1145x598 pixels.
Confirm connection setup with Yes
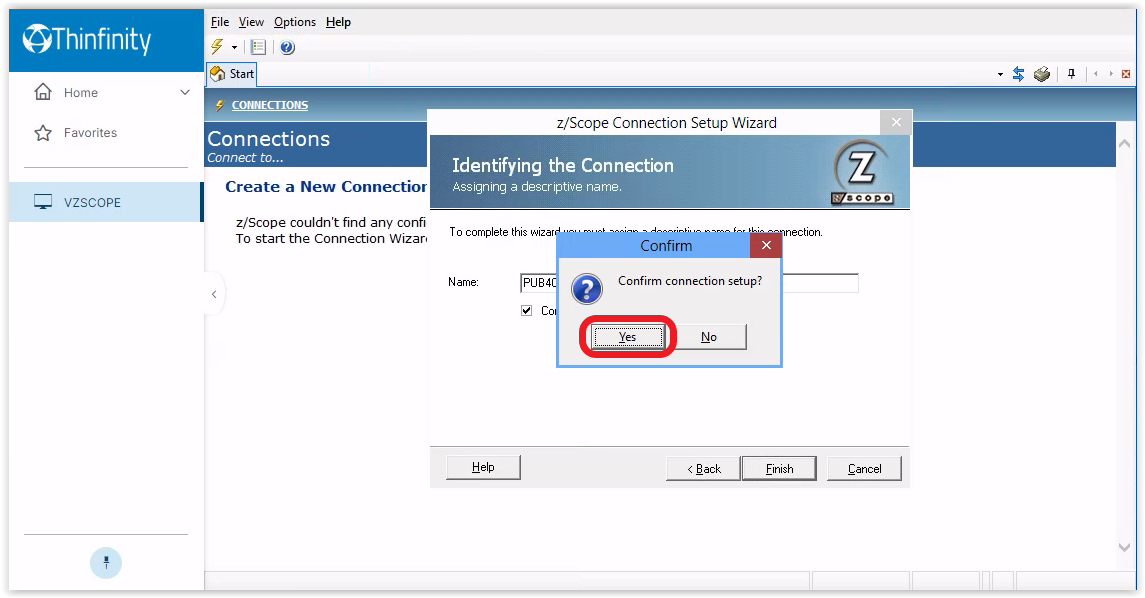(x=627, y=337)
